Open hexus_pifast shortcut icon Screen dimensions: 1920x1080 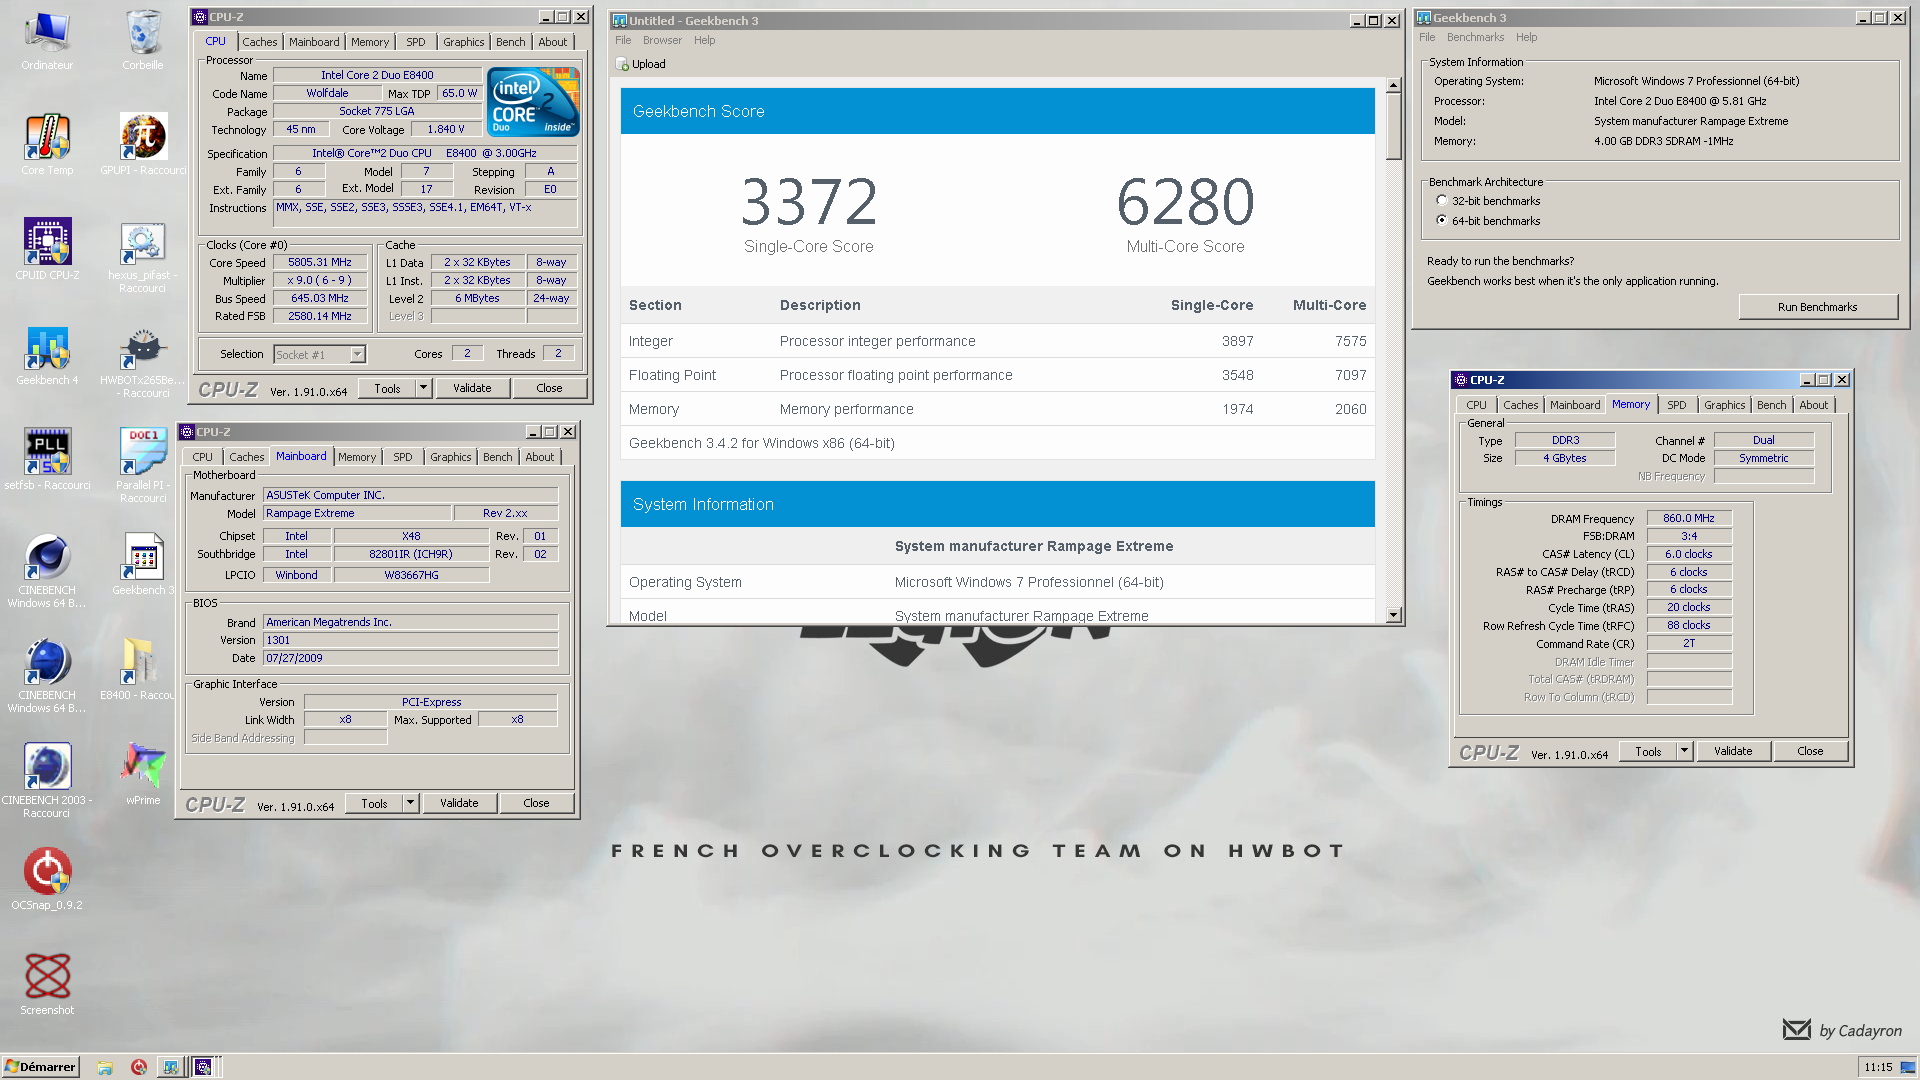pos(143,256)
